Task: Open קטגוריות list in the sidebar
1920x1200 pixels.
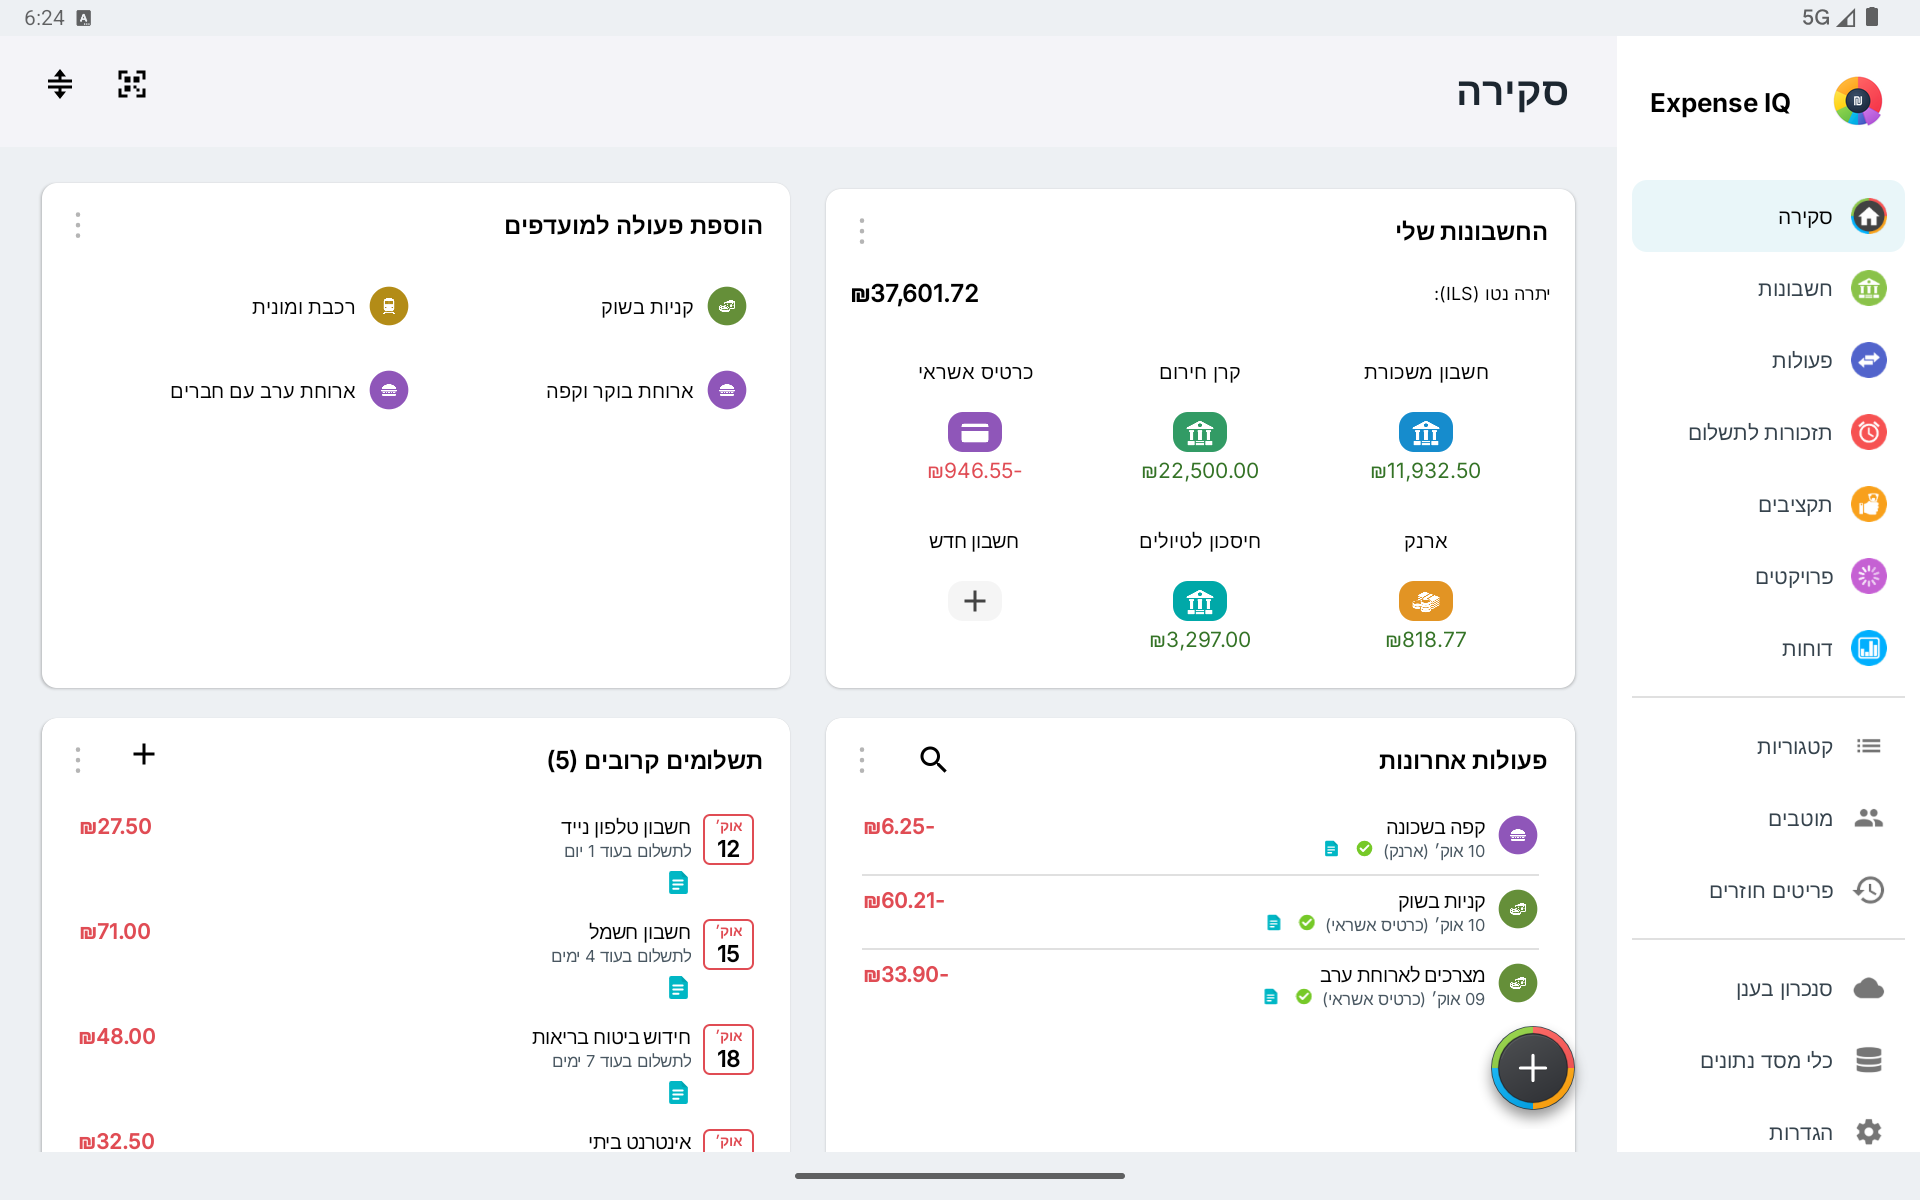Action: click(x=1768, y=746)
